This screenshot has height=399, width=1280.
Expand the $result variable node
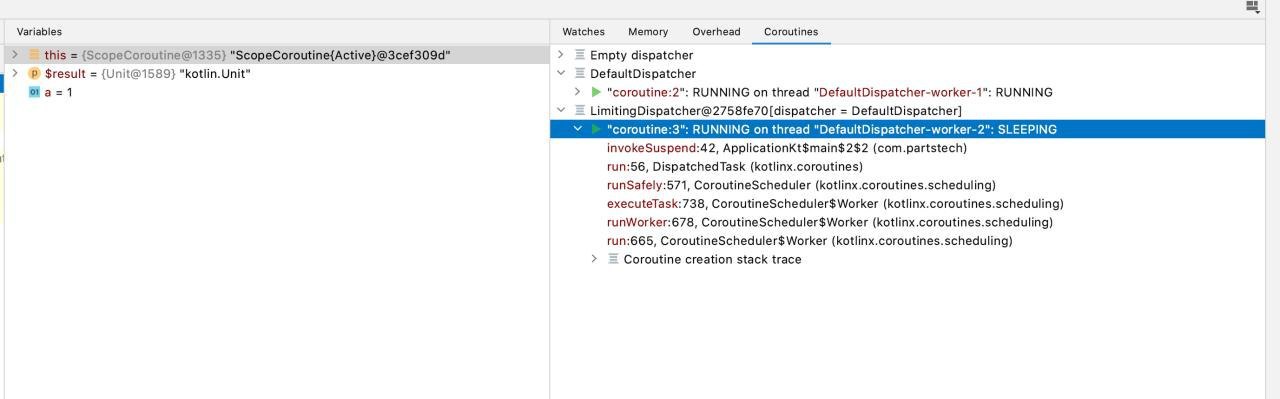click(x=14, y=74)
